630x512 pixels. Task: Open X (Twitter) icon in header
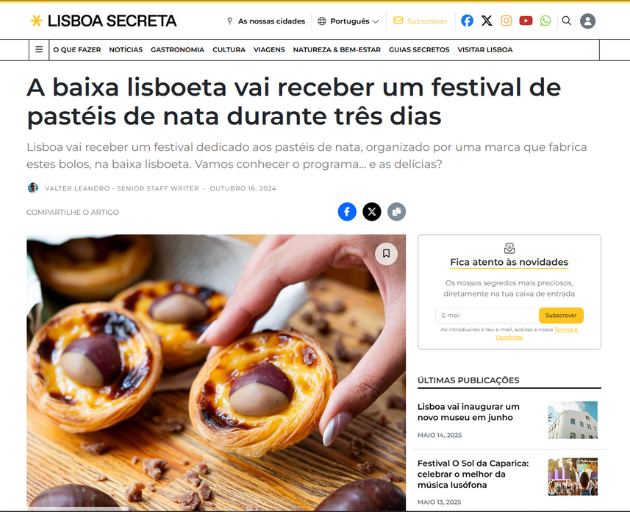click(x=487, y=21)
